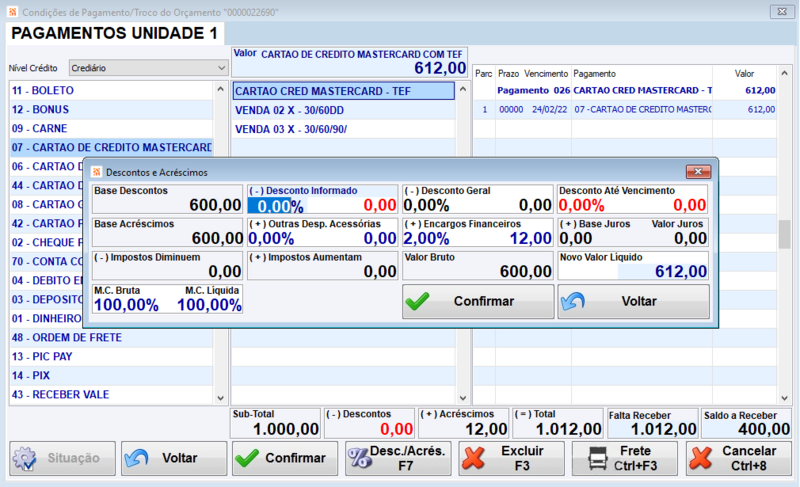Screen dimensions: 800x487
Task: Click the percent icon on Desc./Acrés.
Action: point(360,458)
